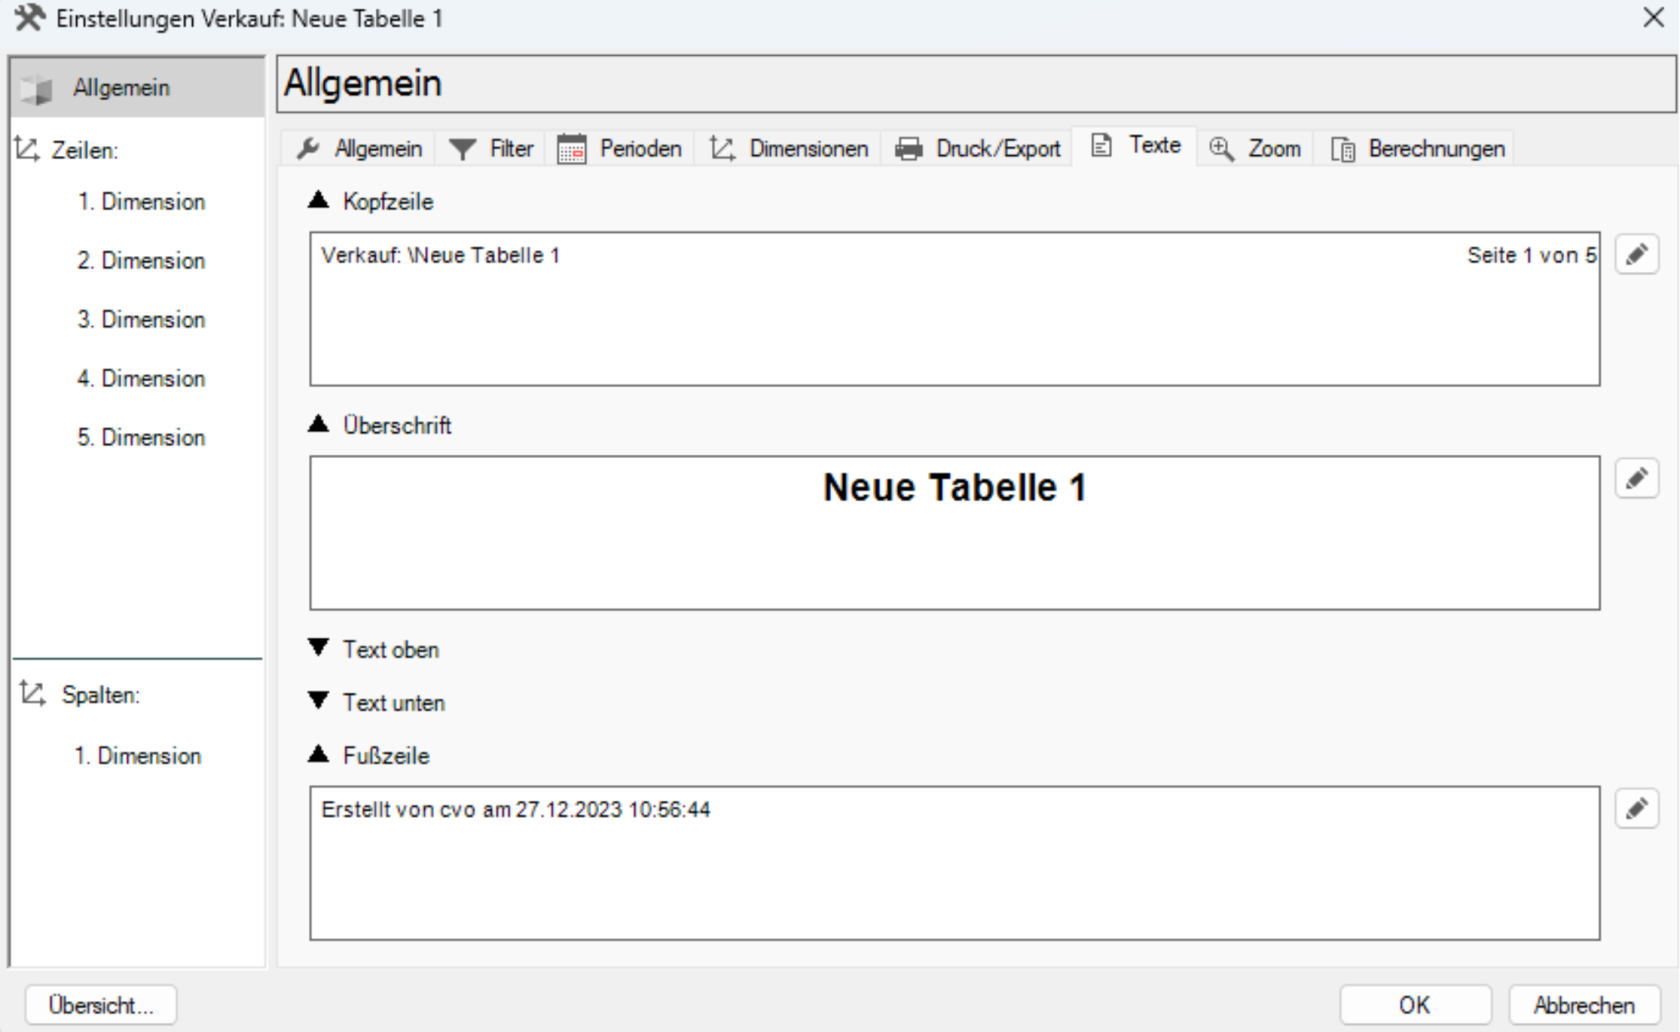The height and width of the screenshot is (1032, 1680).
Task: Click the calendar Perioden icon
Action: [x=571, y=149]
